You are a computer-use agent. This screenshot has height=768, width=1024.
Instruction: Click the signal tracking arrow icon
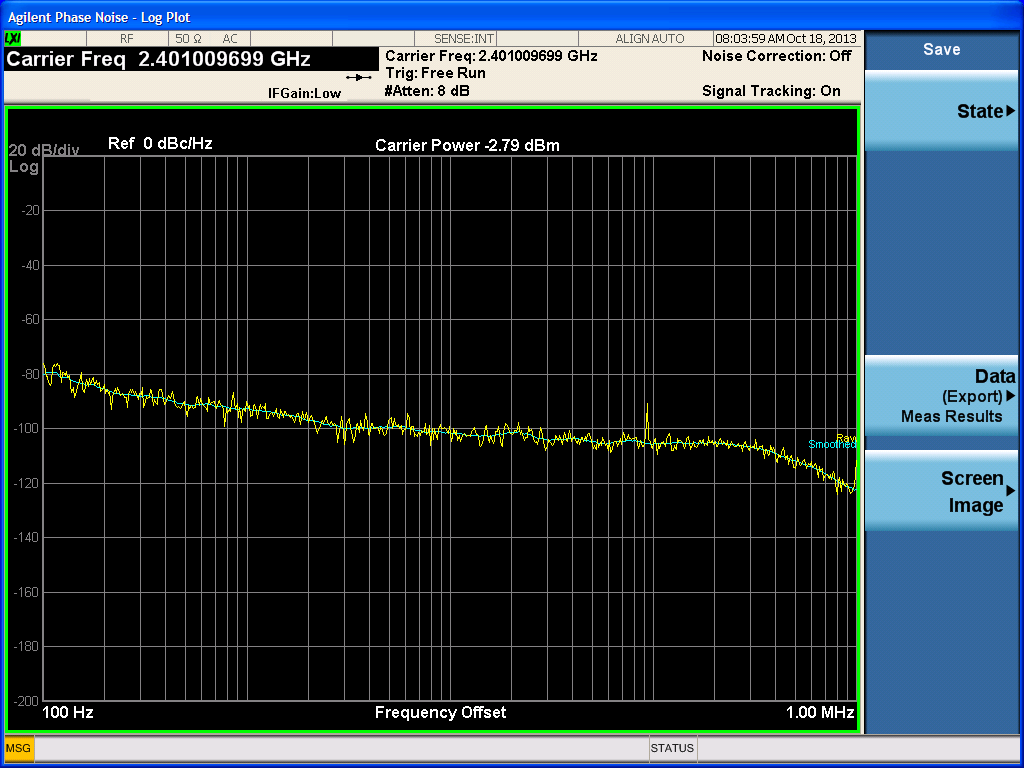coord(359,78)
